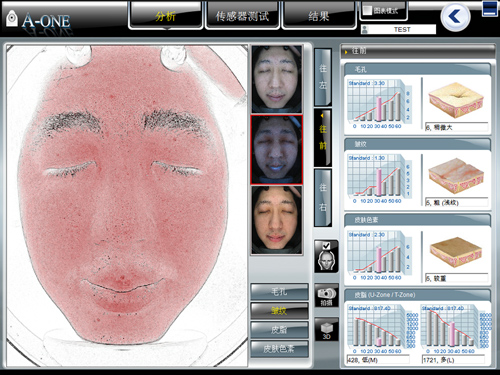
Task: Click the user profile icon beside TEST
Action: 365,30
